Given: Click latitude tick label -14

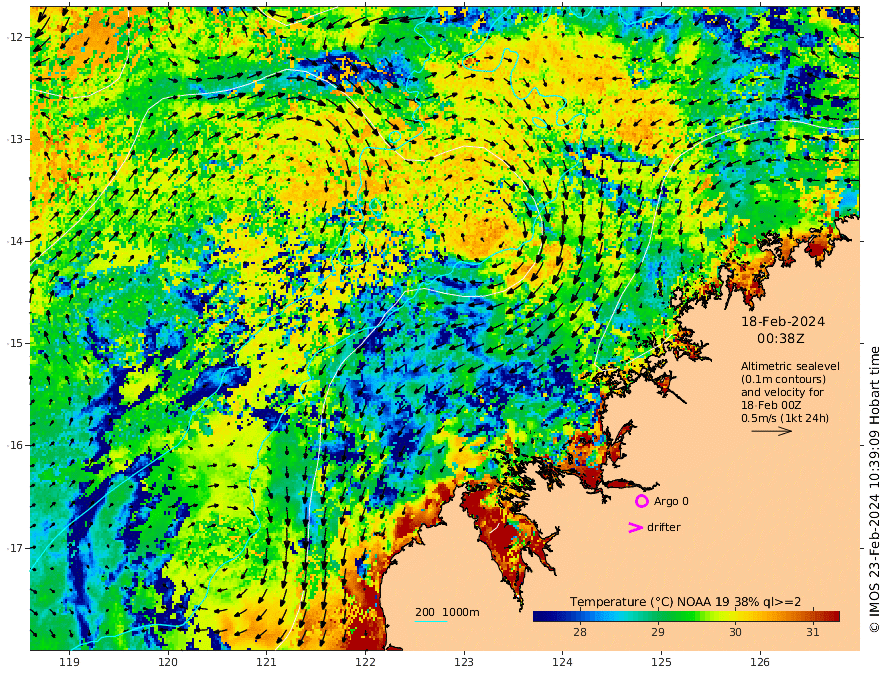Looking at the screenshot, I should pos(15,241).
